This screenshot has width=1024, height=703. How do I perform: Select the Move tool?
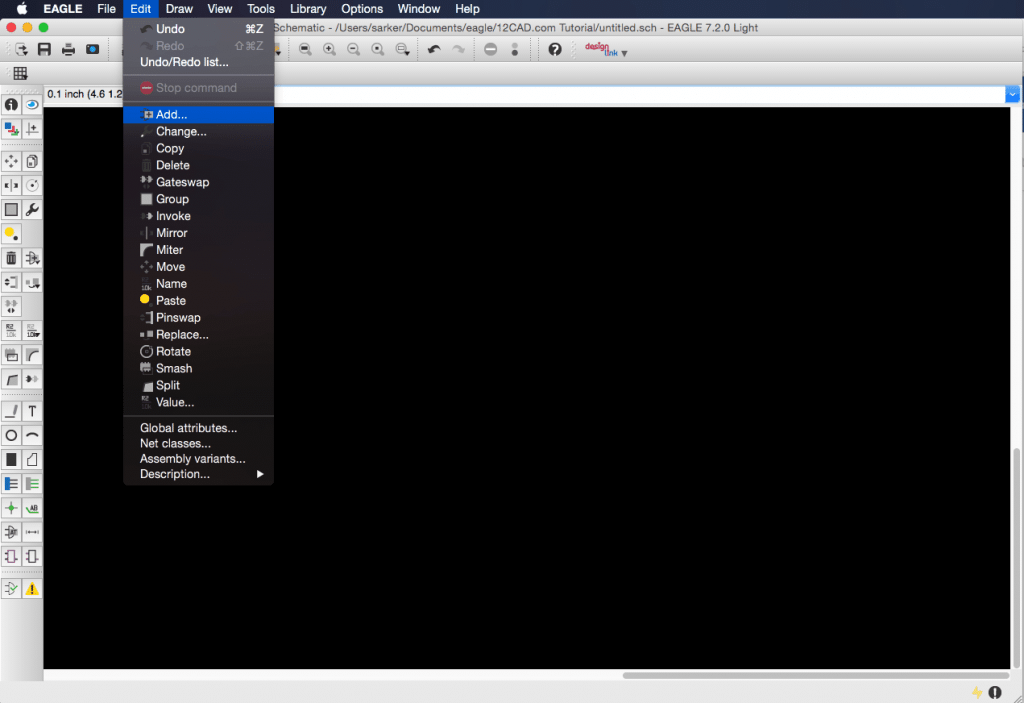[x=10, y=160]
